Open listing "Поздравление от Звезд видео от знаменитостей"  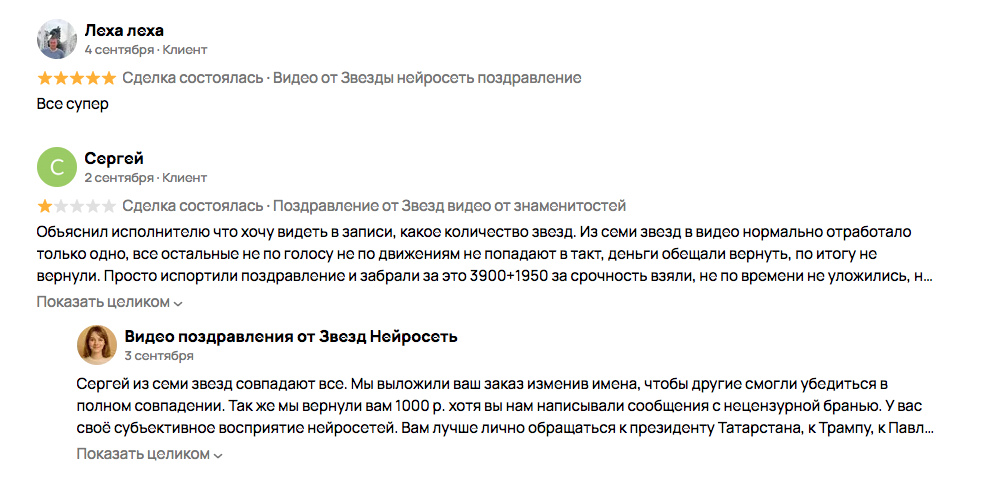pos(449,207)
